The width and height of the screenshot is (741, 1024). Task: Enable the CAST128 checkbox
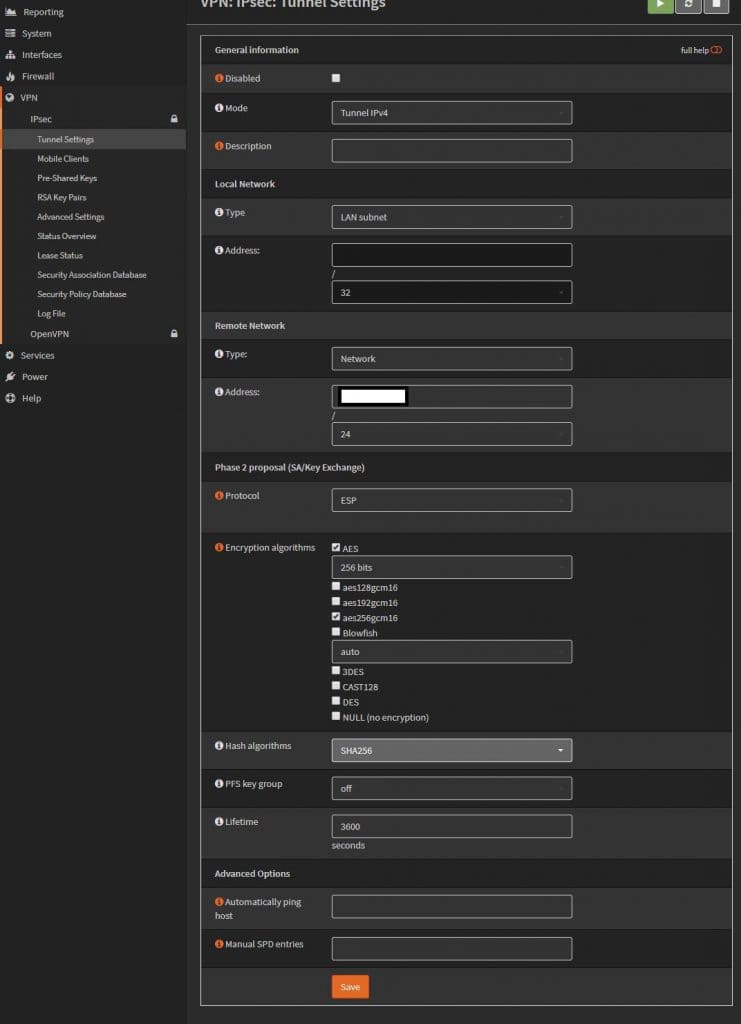coord(336,686)
